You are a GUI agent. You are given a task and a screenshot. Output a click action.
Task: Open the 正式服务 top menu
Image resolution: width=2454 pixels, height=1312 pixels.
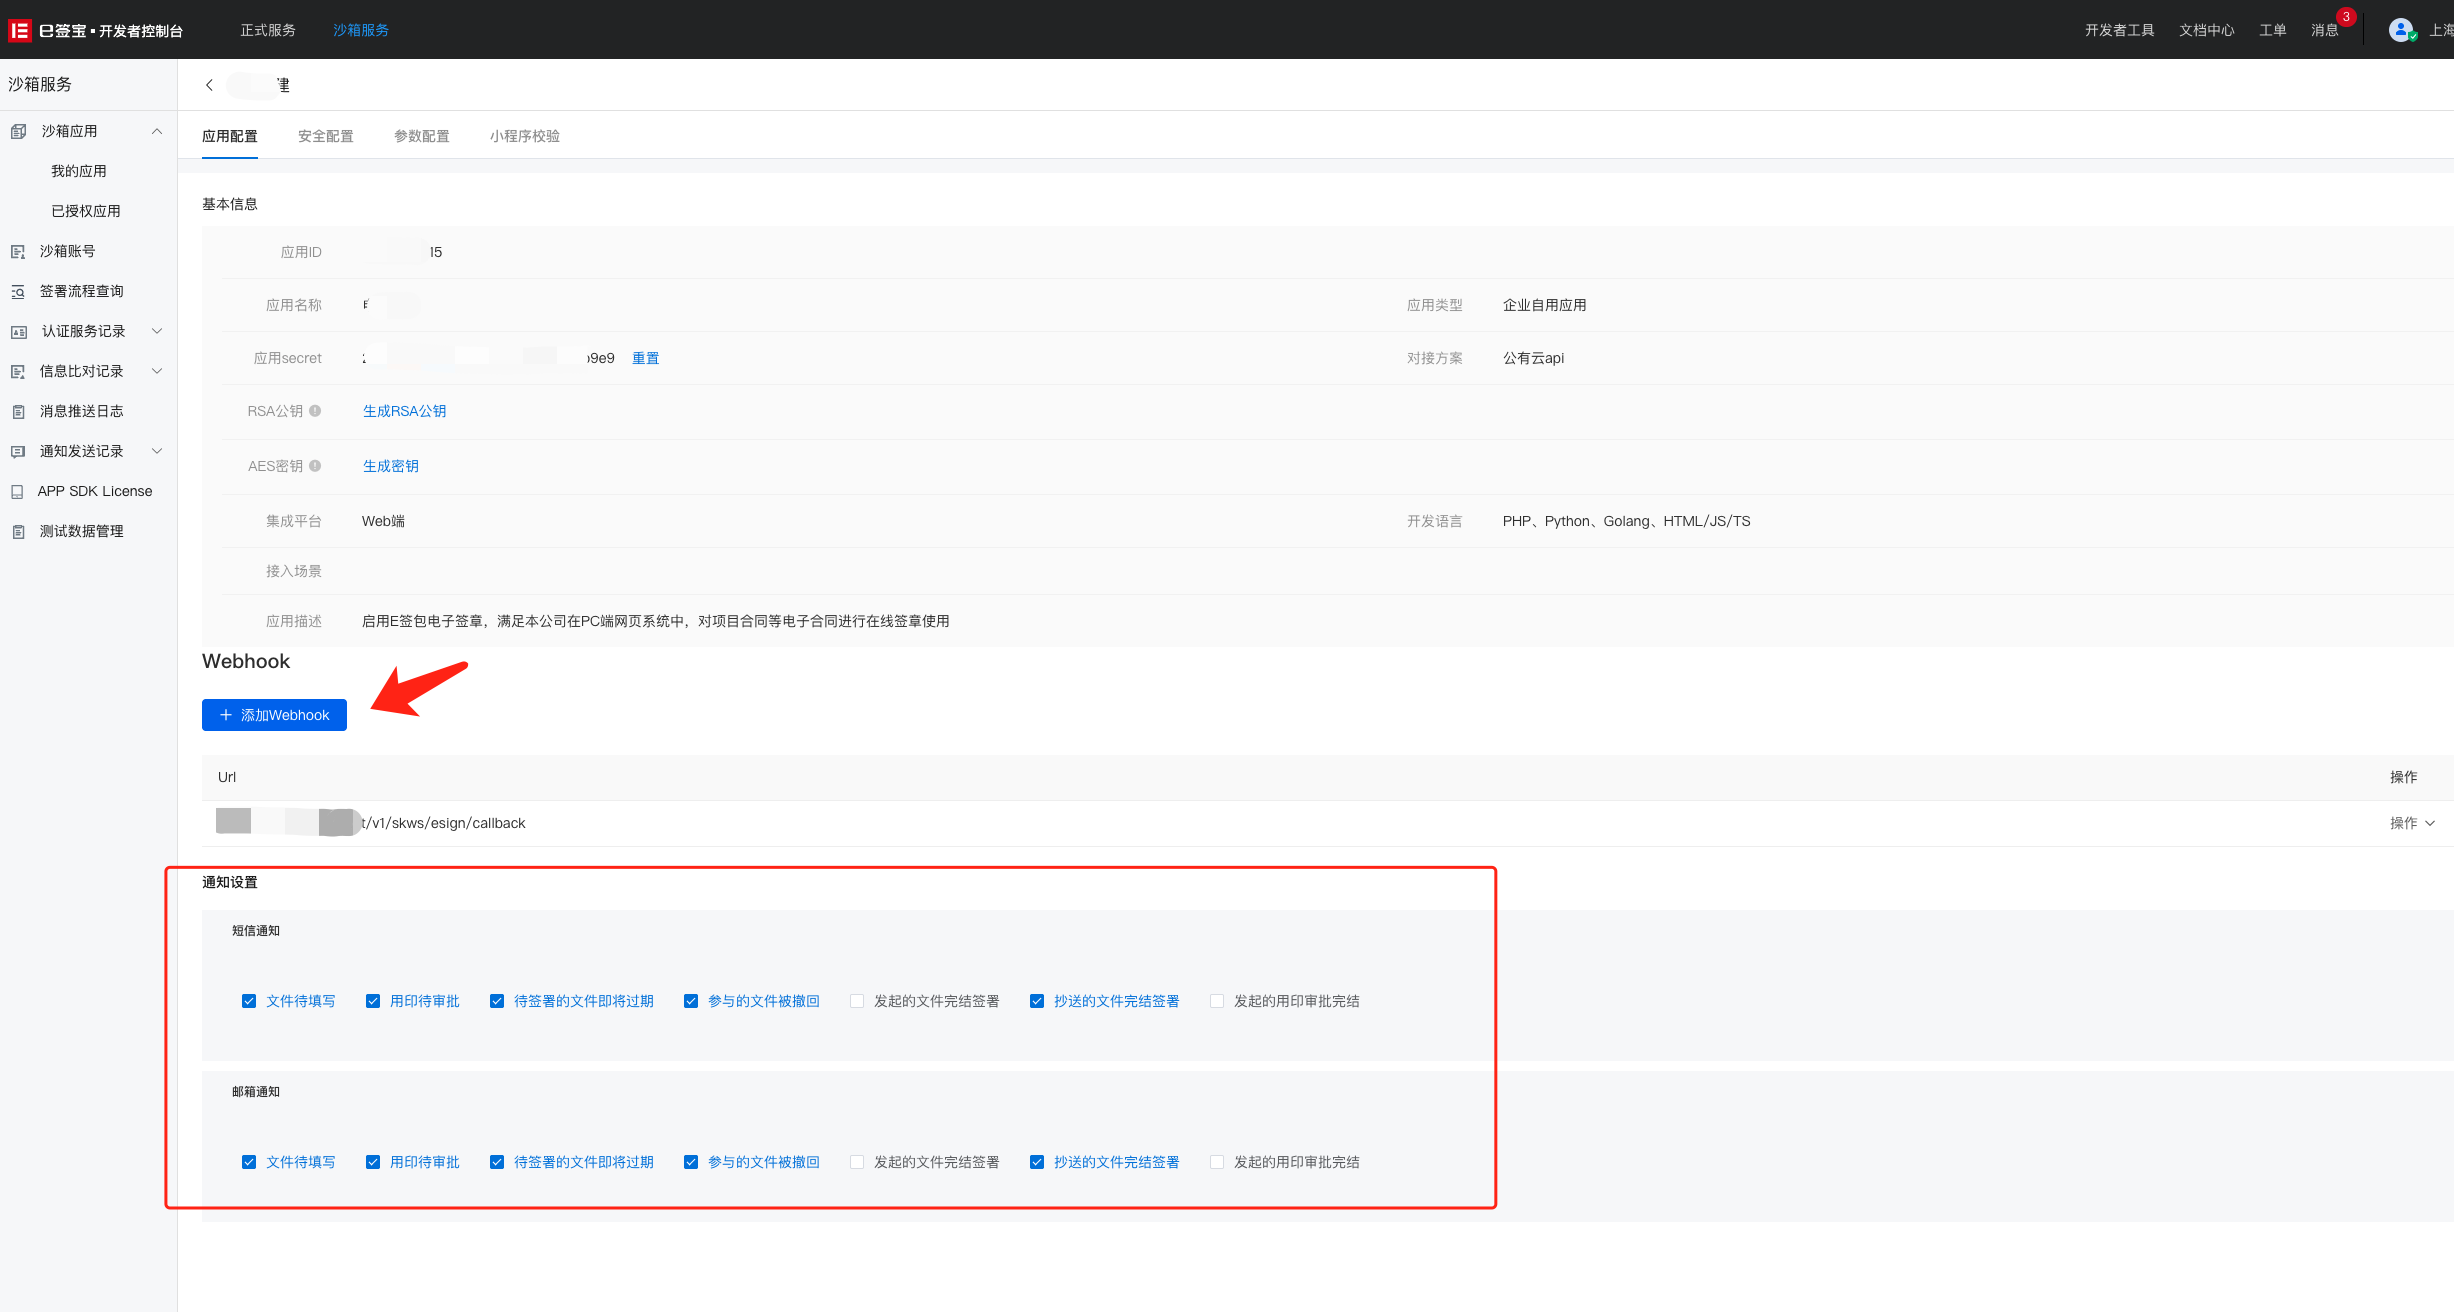[268, 30]
